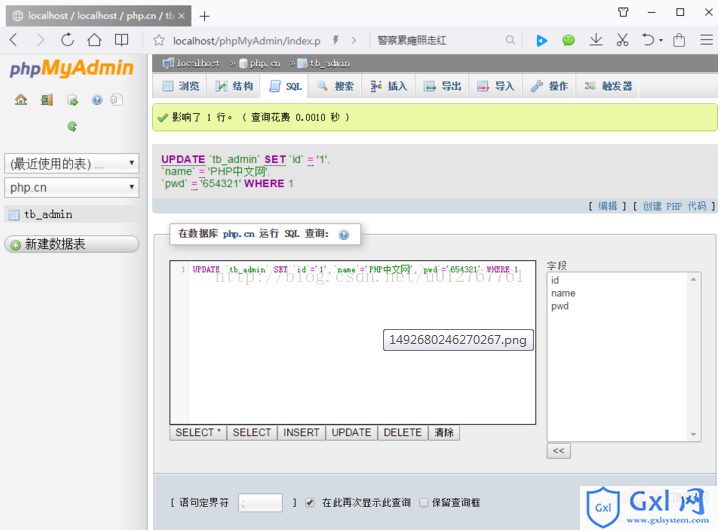Open the 导出 tab

pyautogui.click(x=443, y=86)
